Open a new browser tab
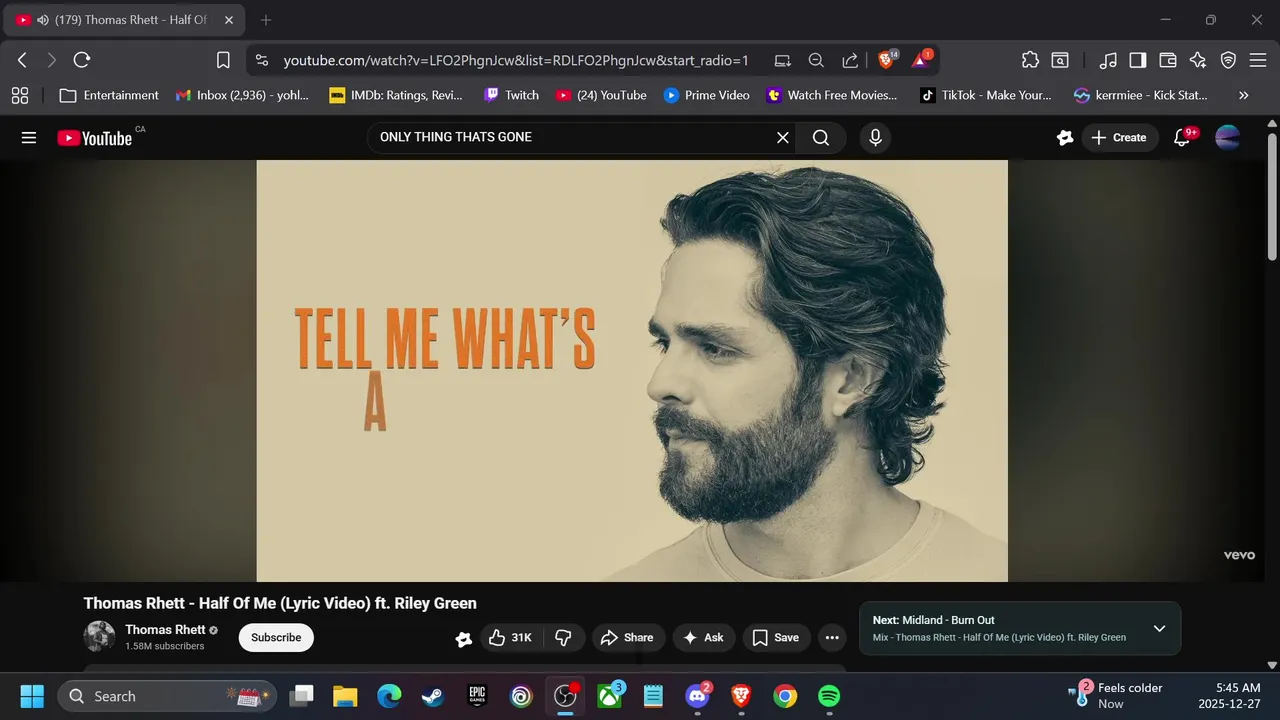 [x=266, y=20]
